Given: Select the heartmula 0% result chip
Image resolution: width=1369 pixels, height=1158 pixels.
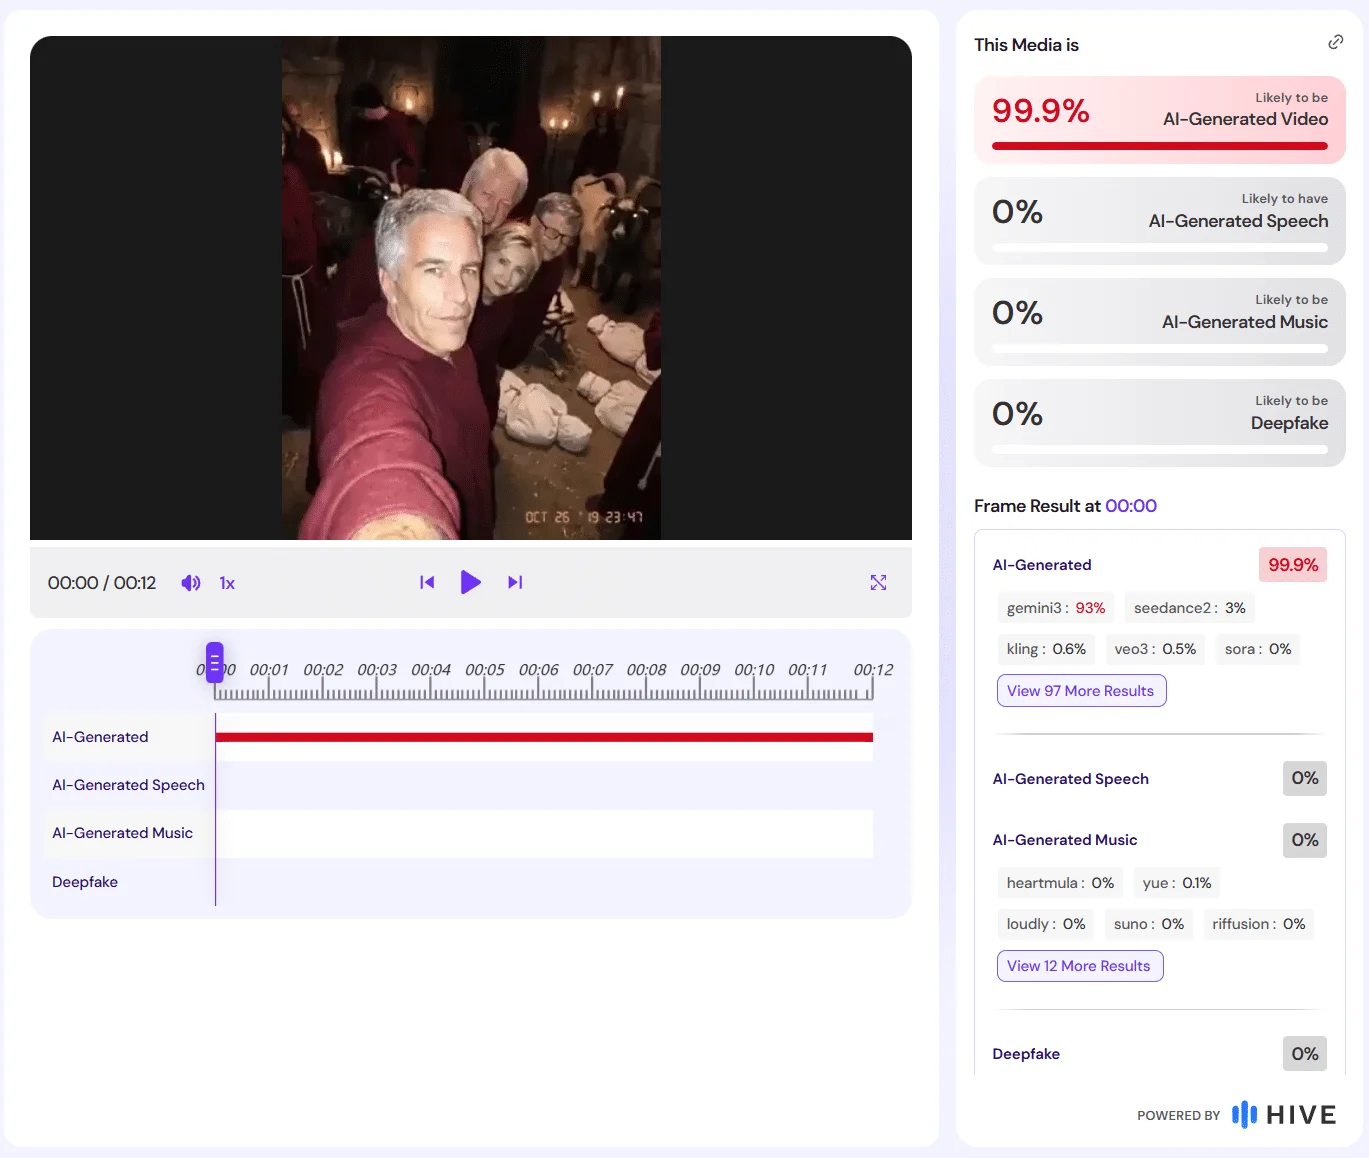Looking at the screenshot, I should pos(1060,883).
